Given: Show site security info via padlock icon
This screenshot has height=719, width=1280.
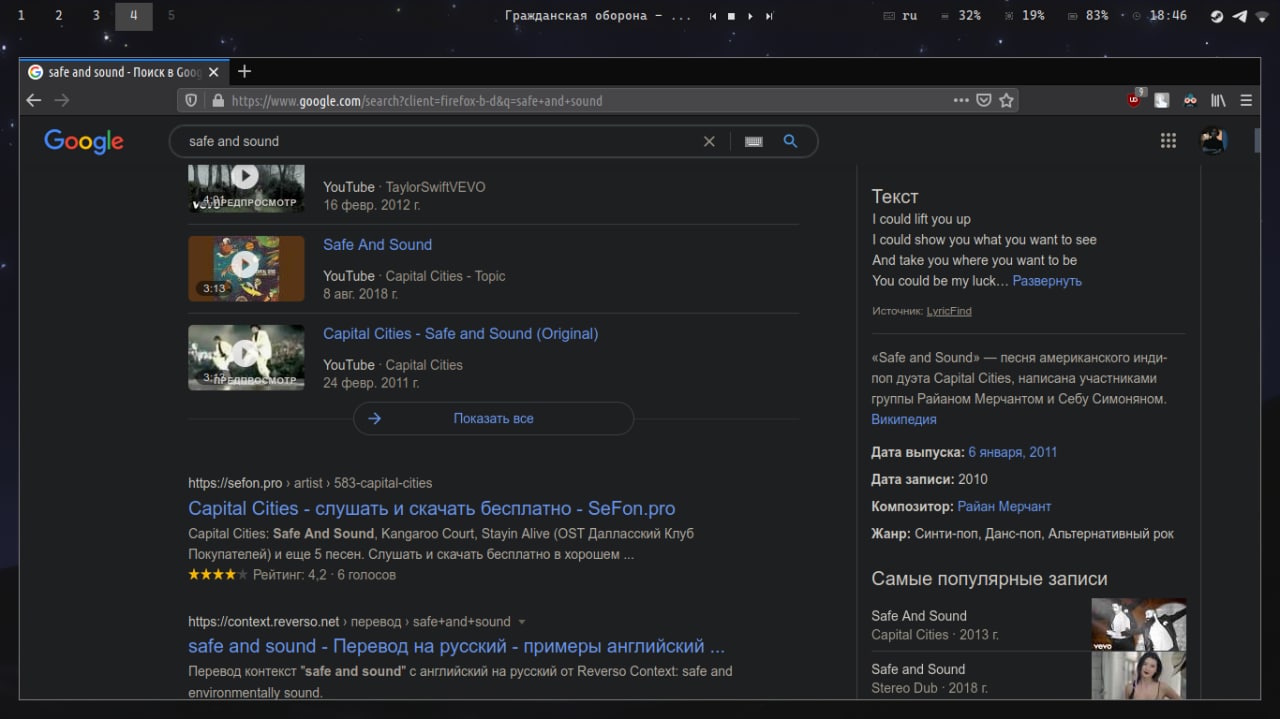Looking at the screenshot, I should point(218,100).
